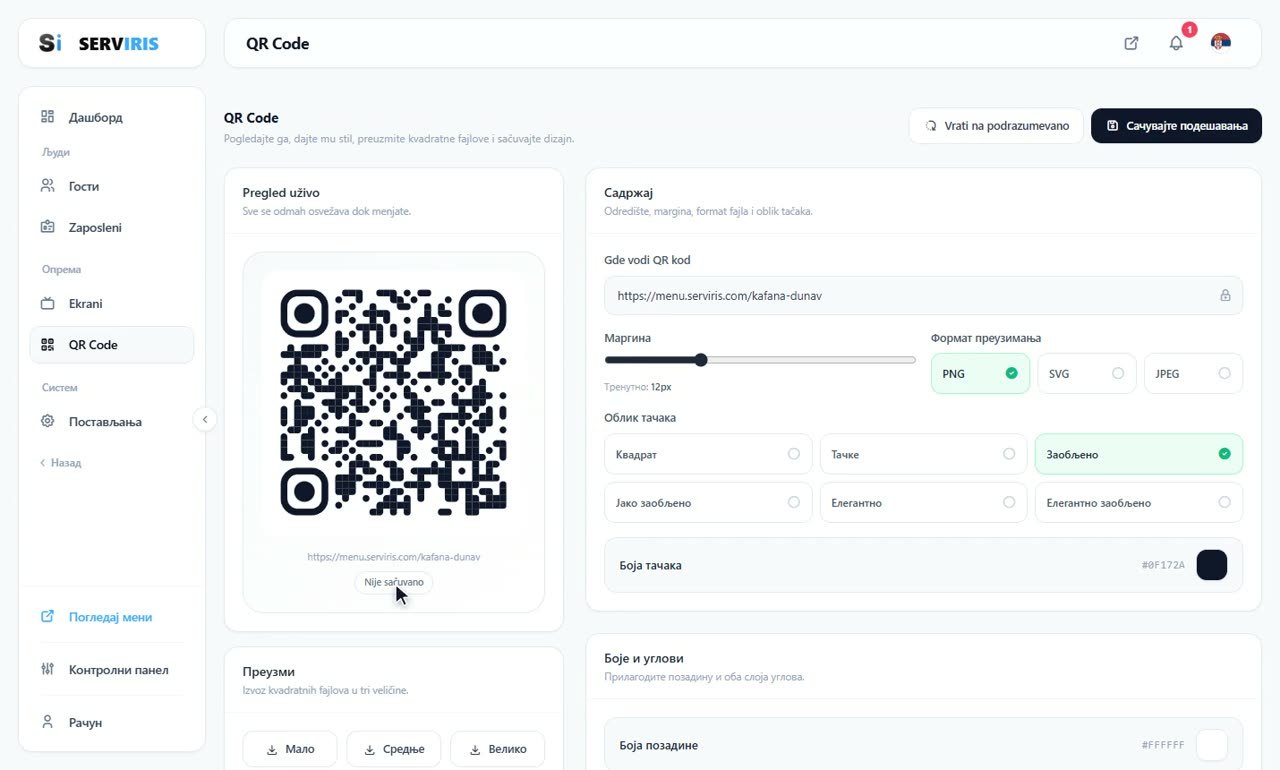Viewport: 1280px width, 770px height.
Task: Click the Nije sačuvano badge
Action: click(394, 582)
